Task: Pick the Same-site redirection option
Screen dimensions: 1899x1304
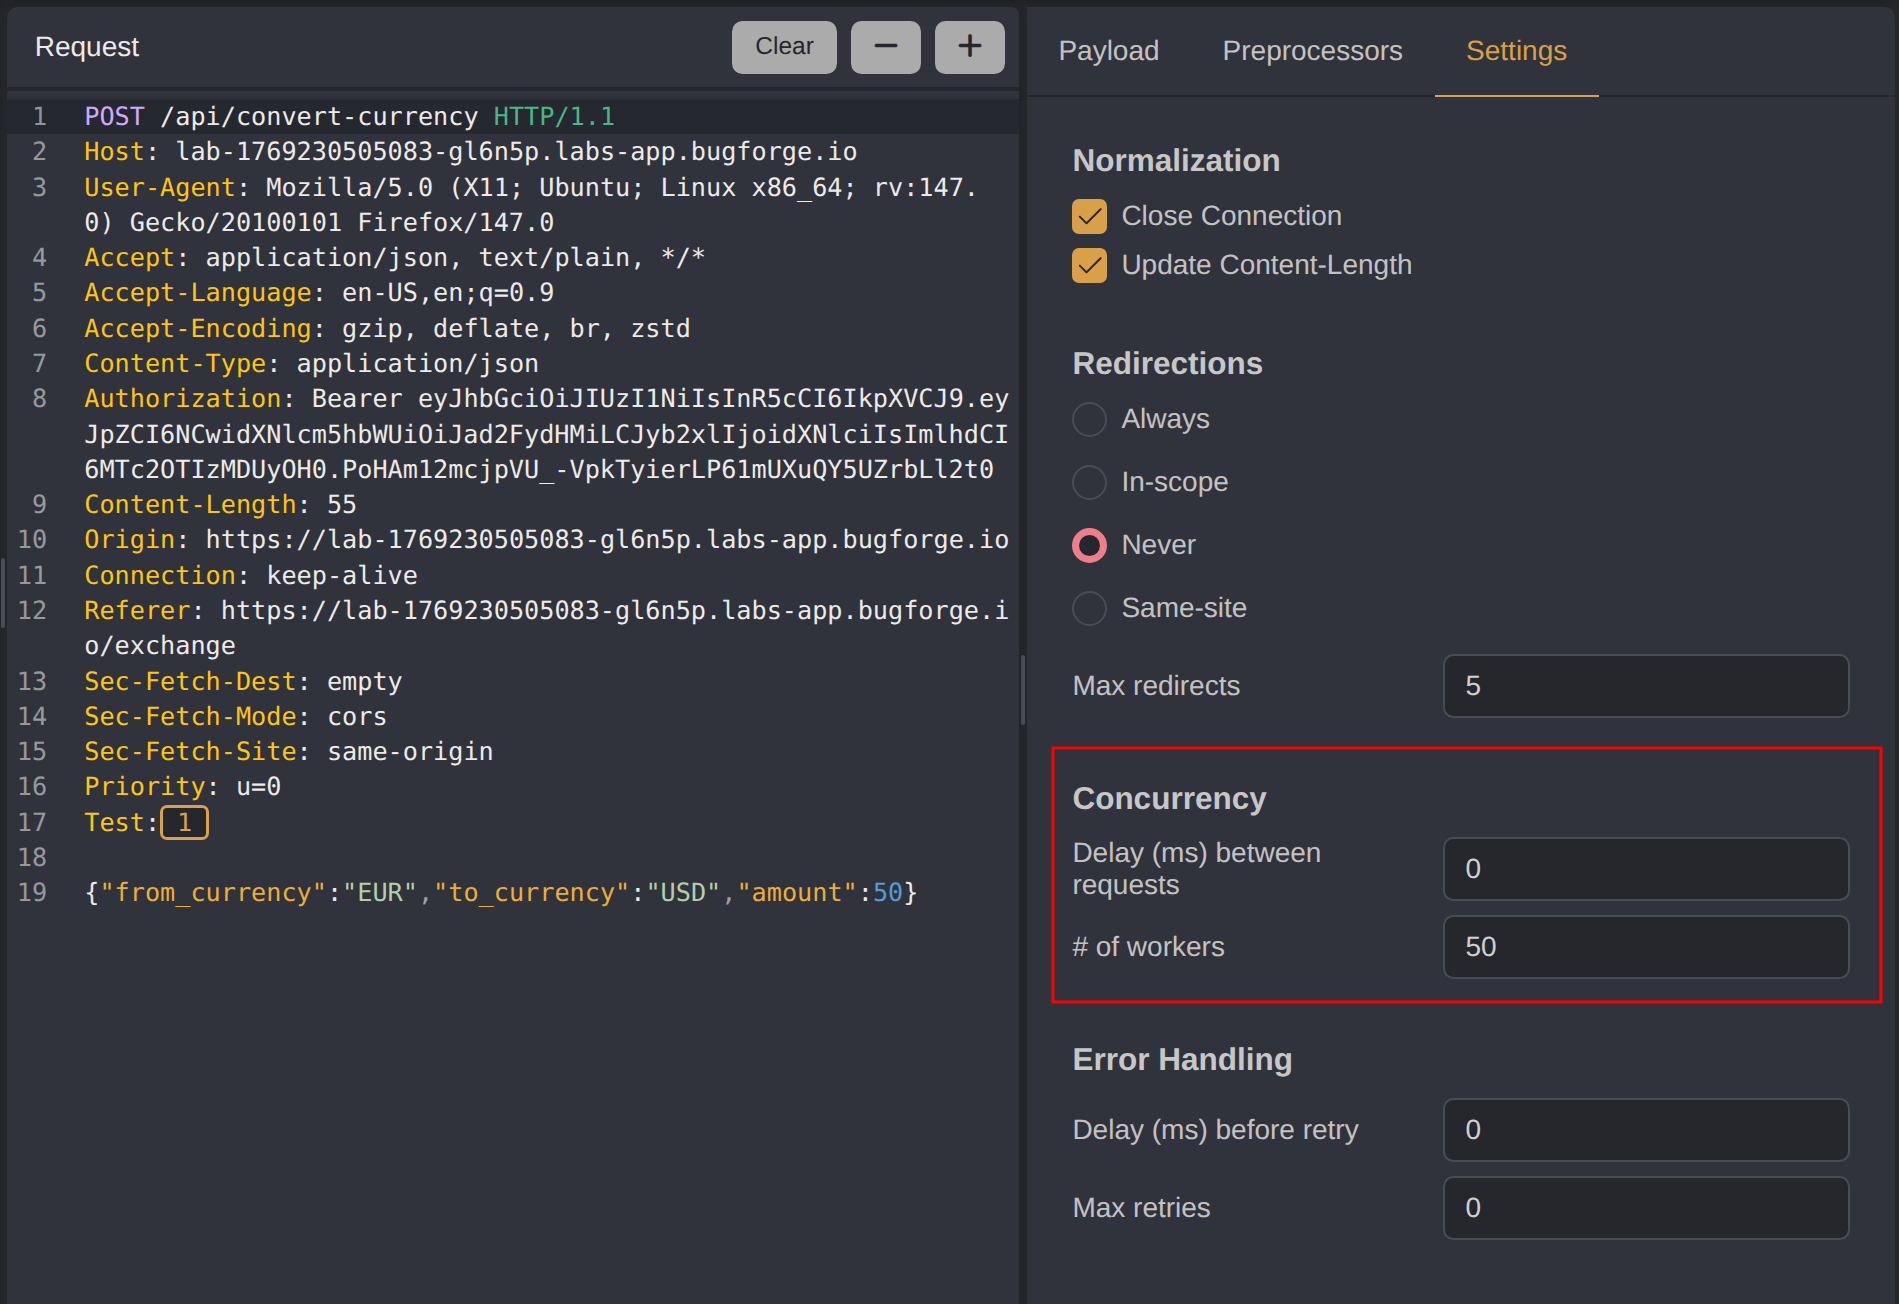Action: point(1089,608)
